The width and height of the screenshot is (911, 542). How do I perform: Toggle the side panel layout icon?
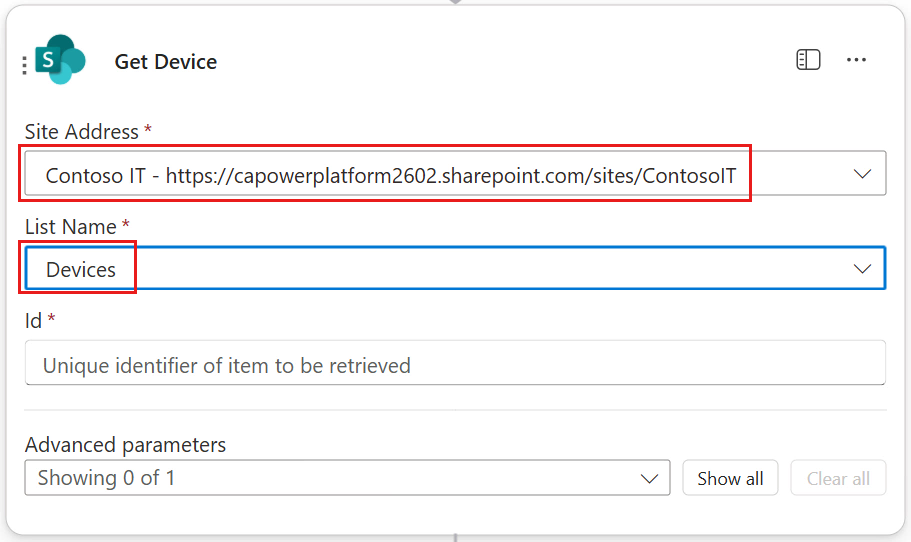(x=808, y=60)
